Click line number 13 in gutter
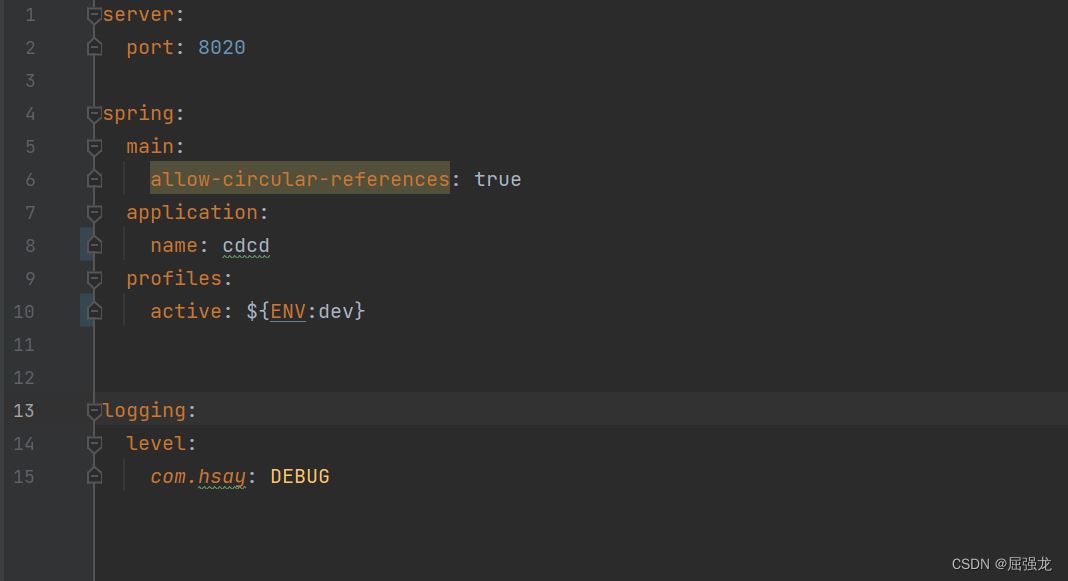1068x581 pixels. click(24, 411)
